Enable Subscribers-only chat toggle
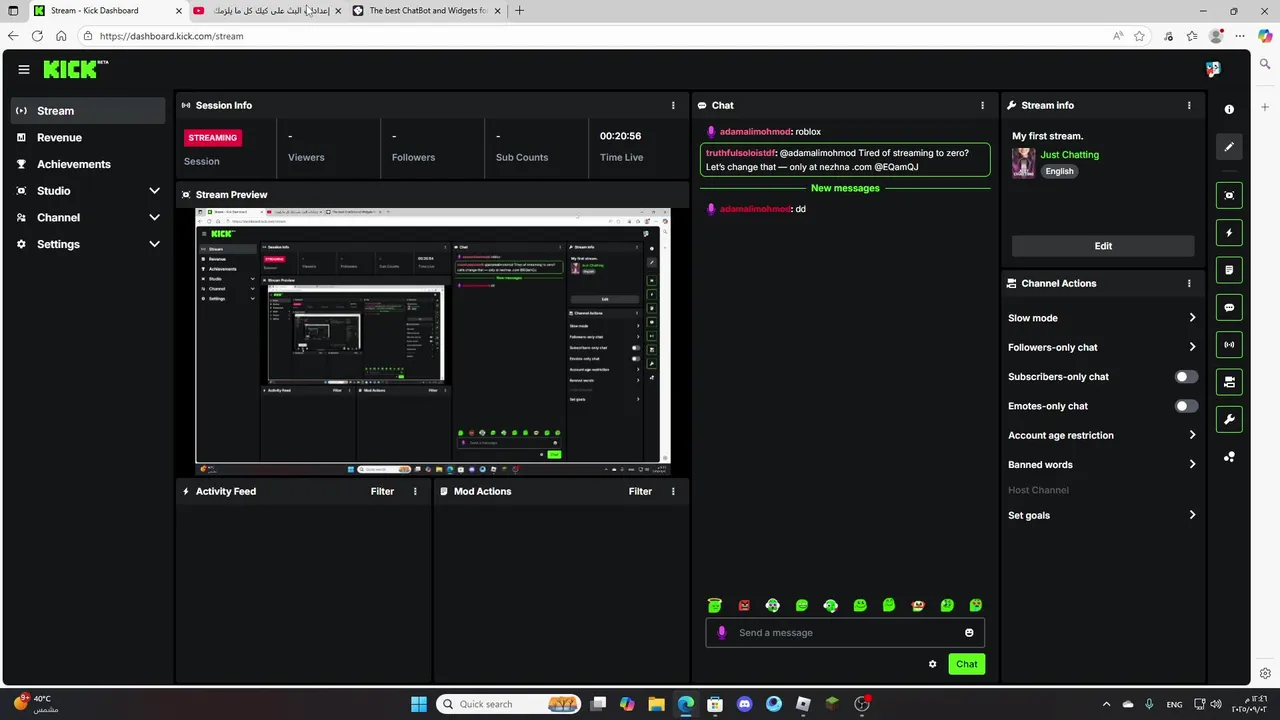 (x=1186, y=377)
